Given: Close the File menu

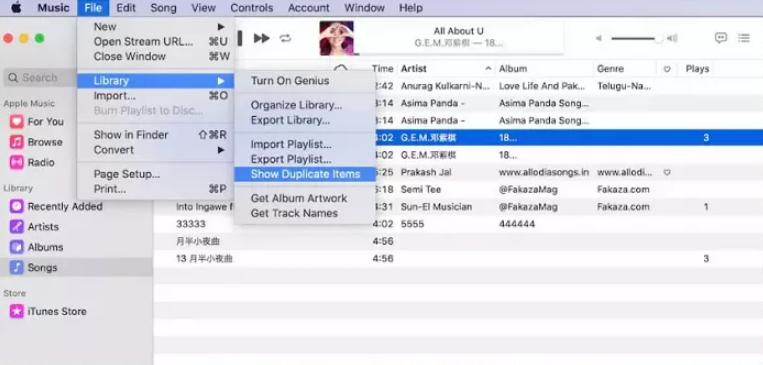Looking at the screenshot, I should [x=92, y=8].
